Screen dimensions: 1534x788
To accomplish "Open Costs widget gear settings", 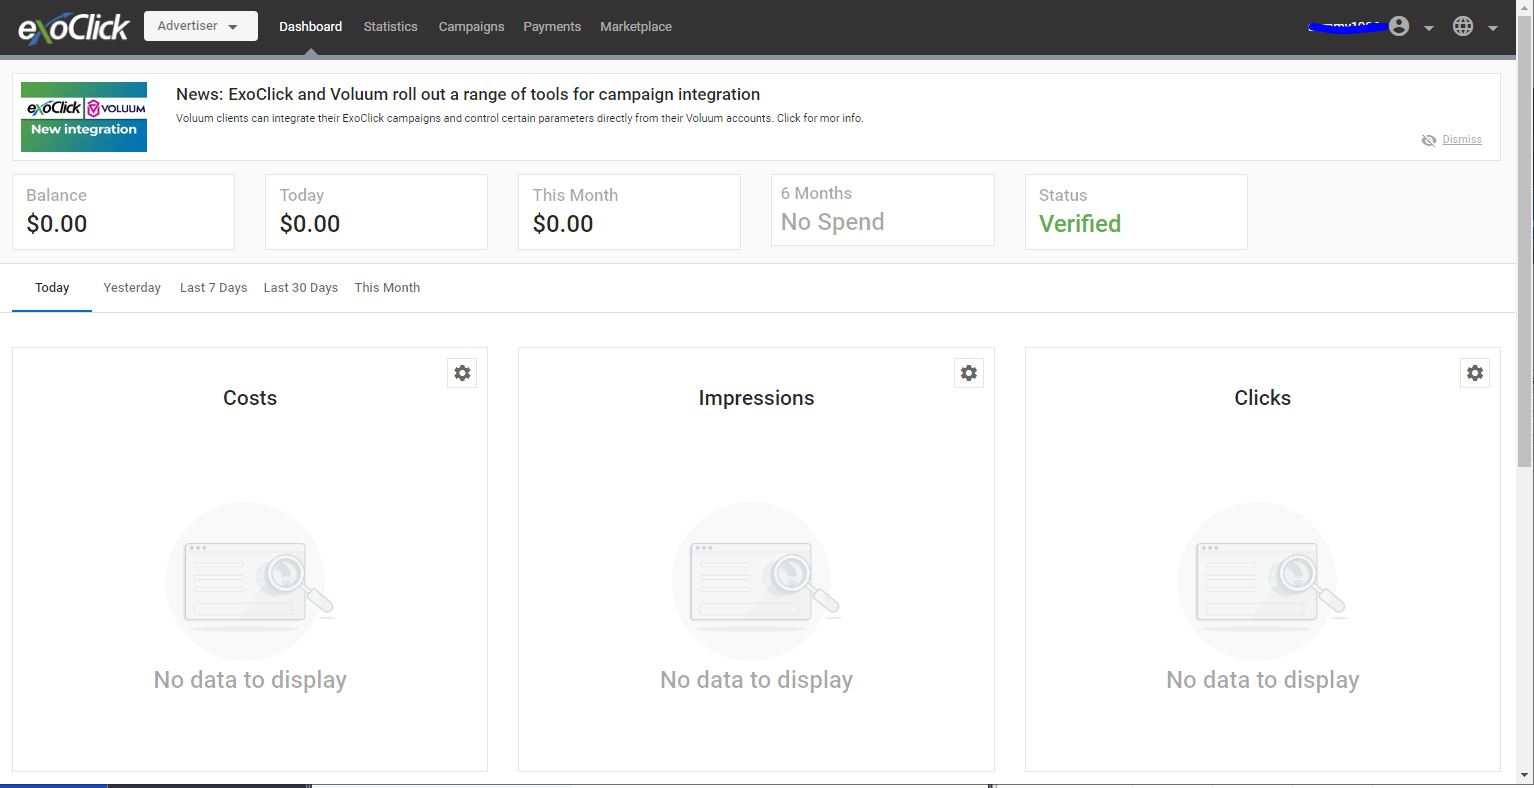I will tap(462, 373).
